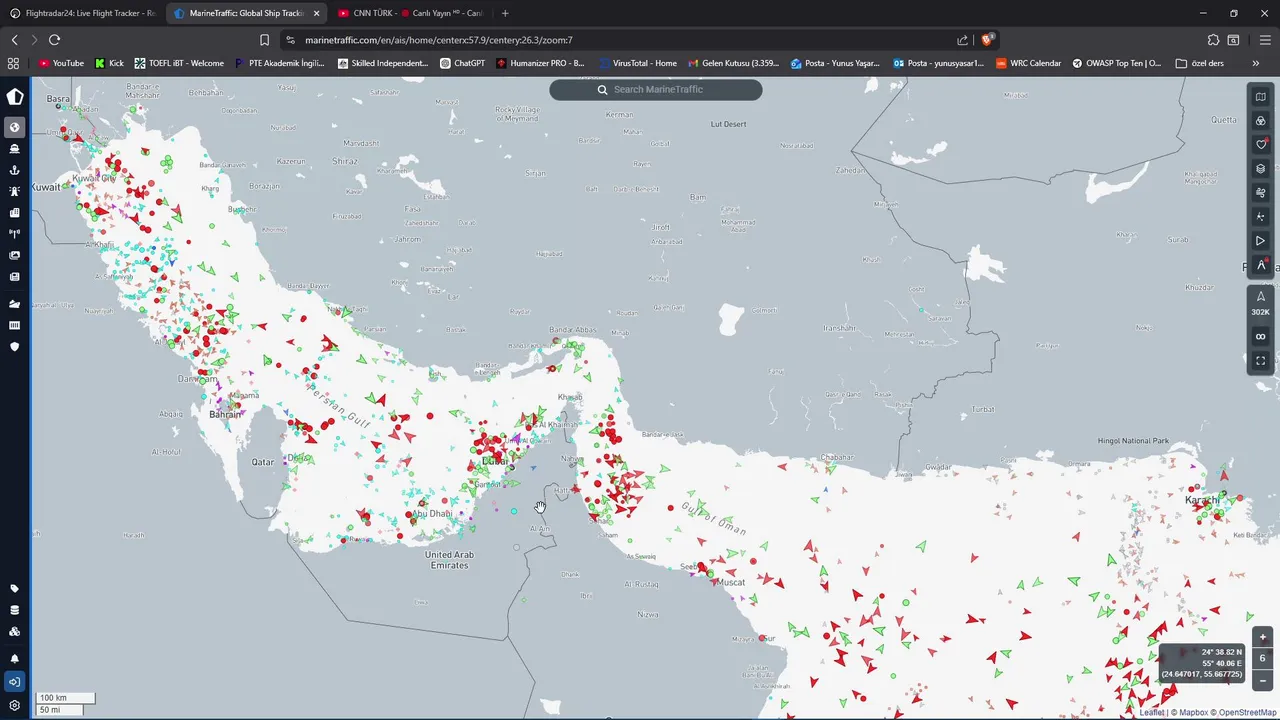Open the map filters icon
The width and height of the screenshot is (1280, 720).
(1261, 121)
